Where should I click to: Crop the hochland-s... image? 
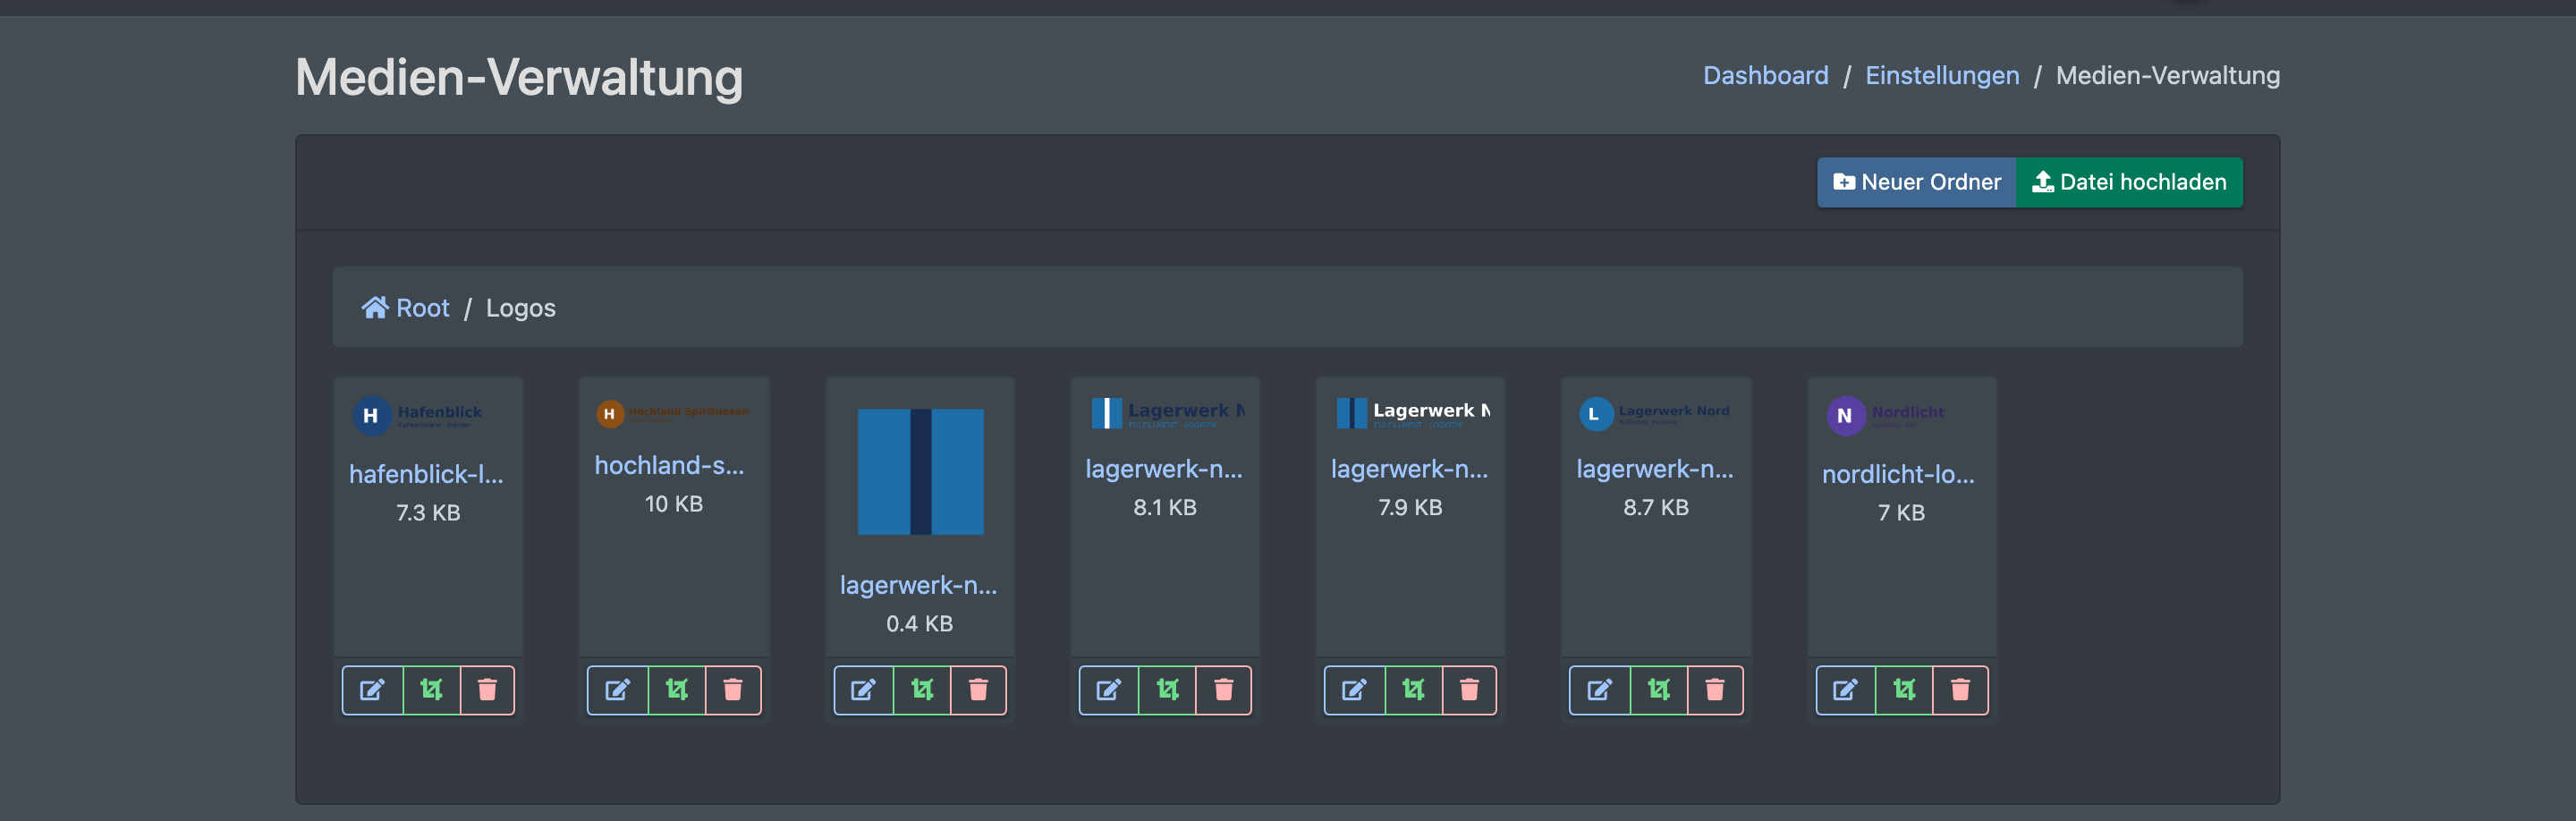(677, 690)
